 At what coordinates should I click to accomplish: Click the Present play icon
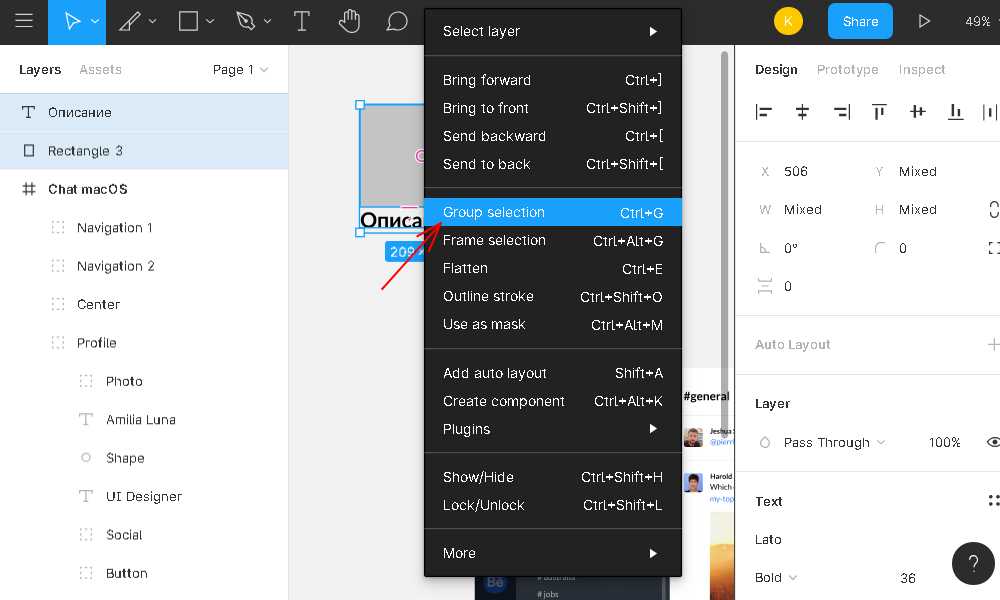coord(924,21)
